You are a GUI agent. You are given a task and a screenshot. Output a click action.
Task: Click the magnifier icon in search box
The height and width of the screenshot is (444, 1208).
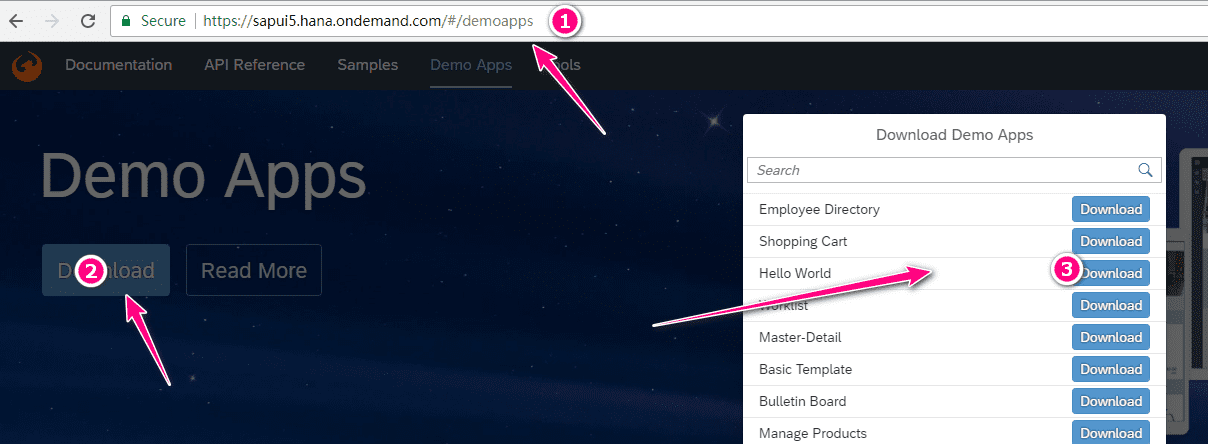[x=1146, y=170]
